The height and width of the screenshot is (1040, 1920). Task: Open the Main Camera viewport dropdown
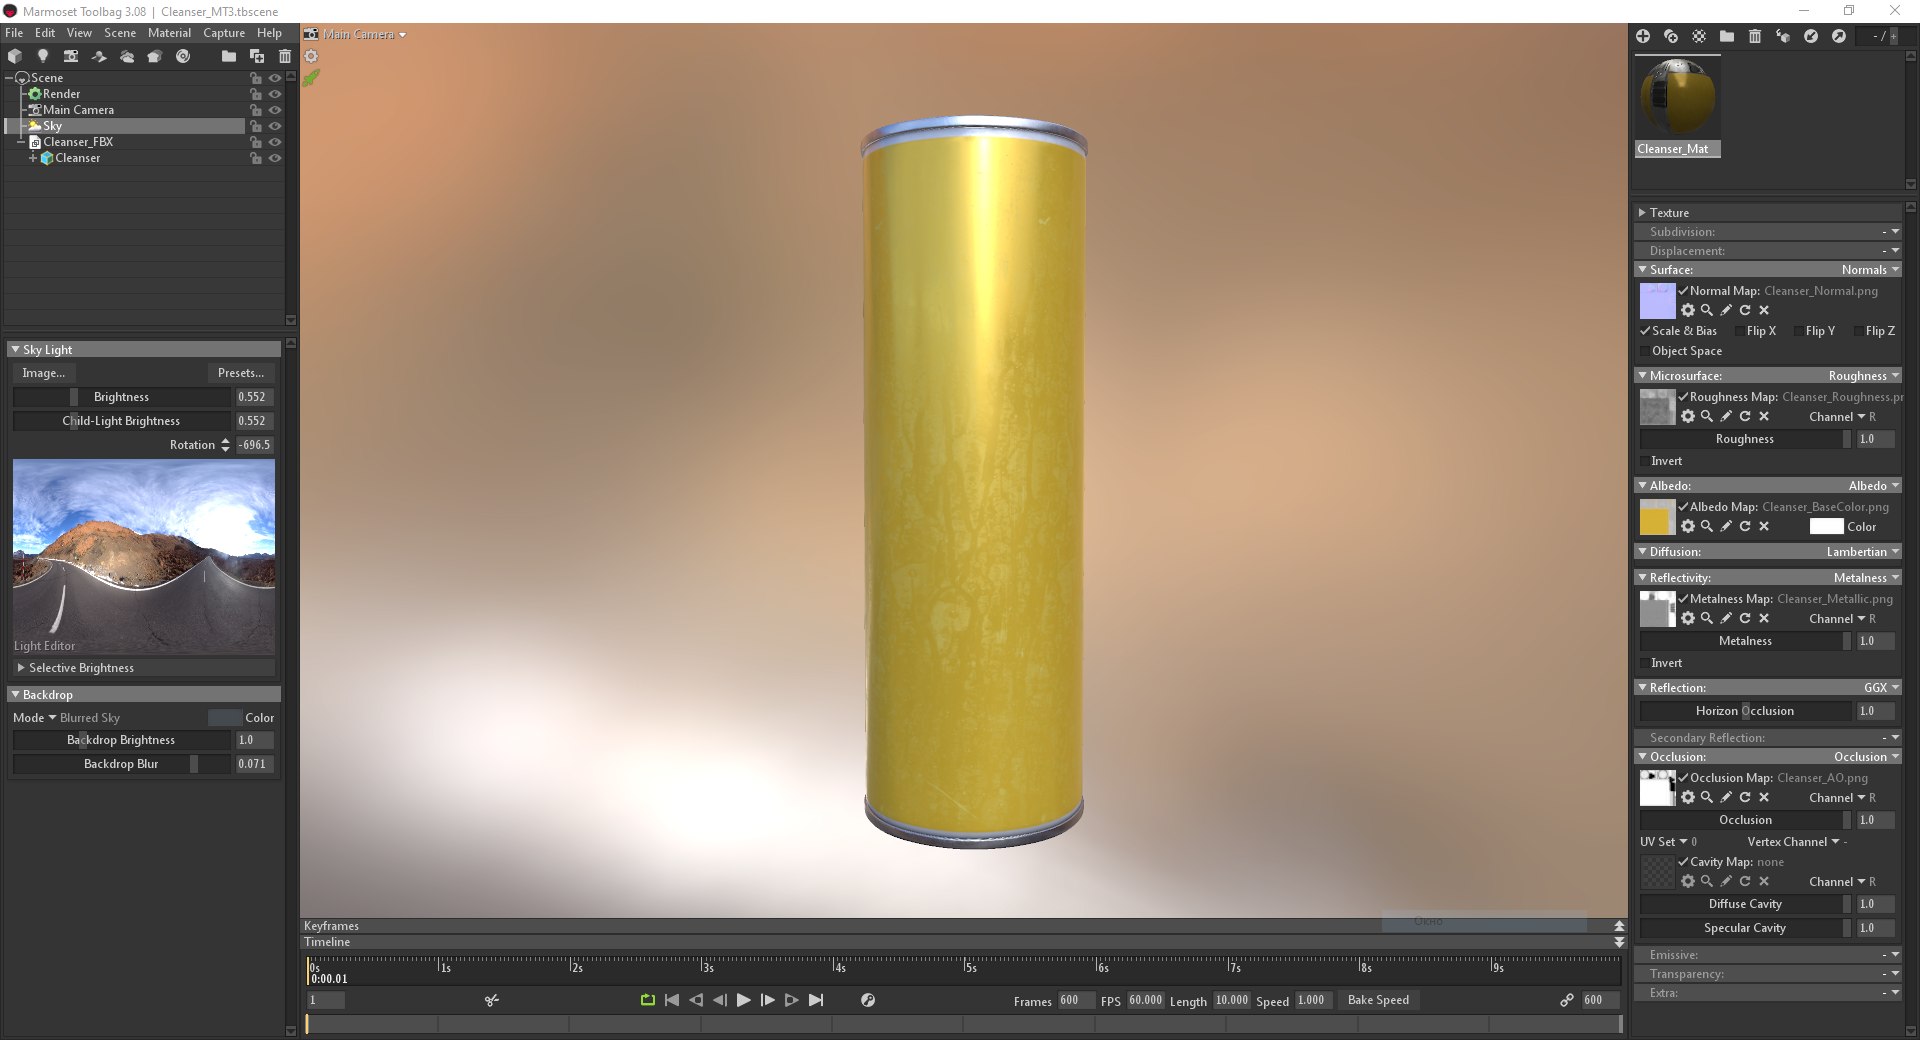[364, 34]
